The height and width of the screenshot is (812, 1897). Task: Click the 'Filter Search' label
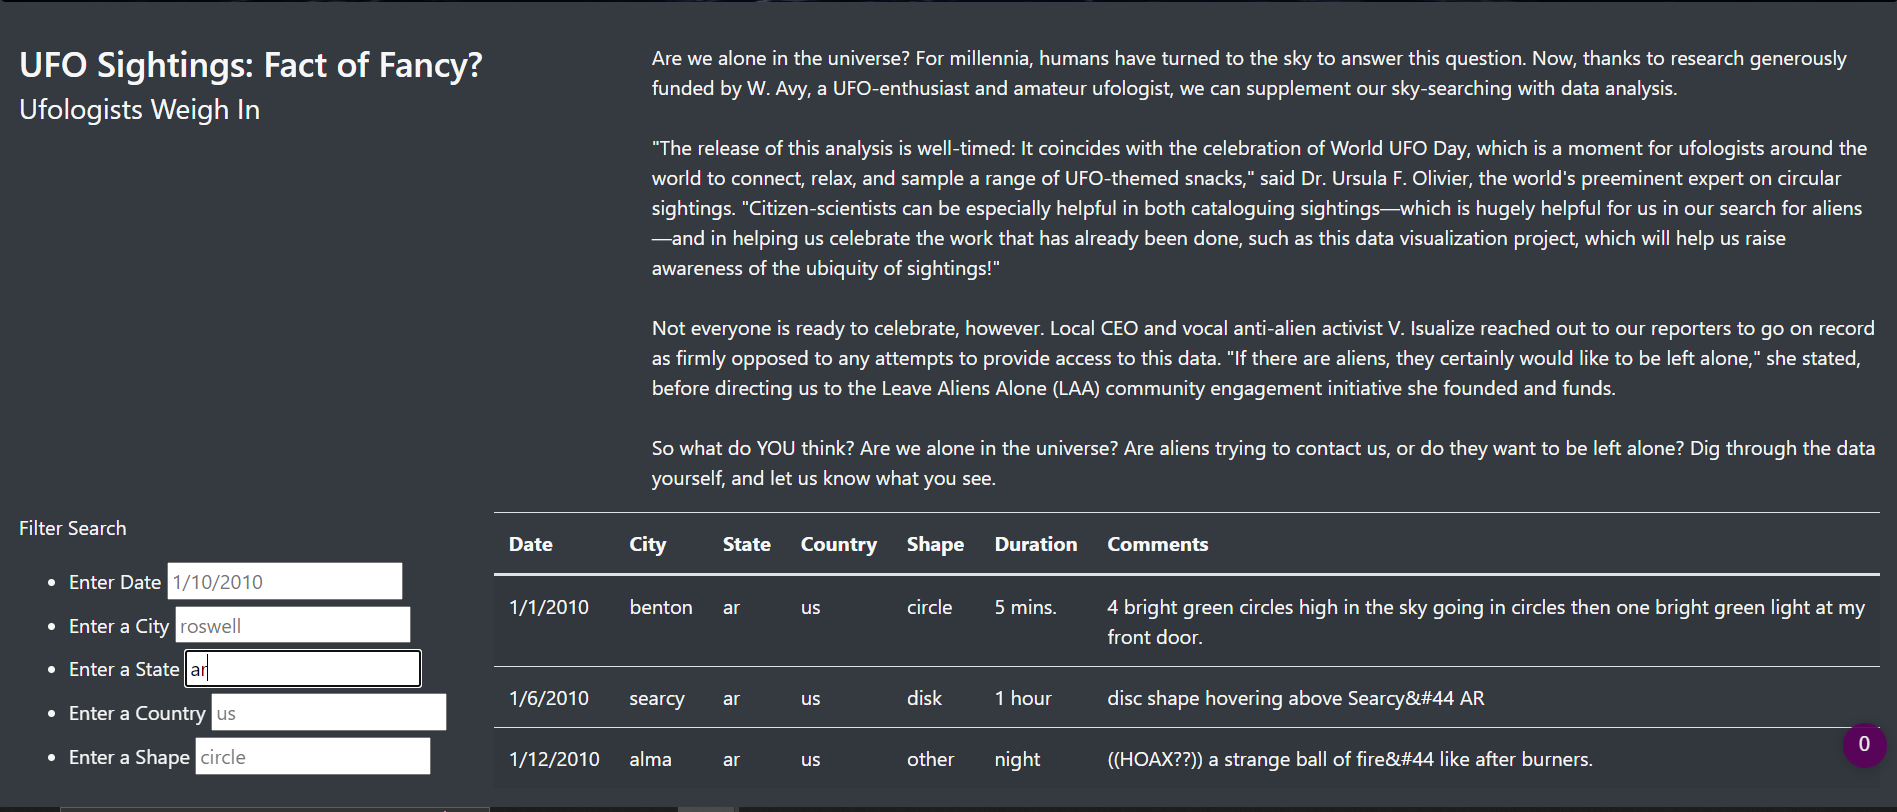(x=72, y=528)
